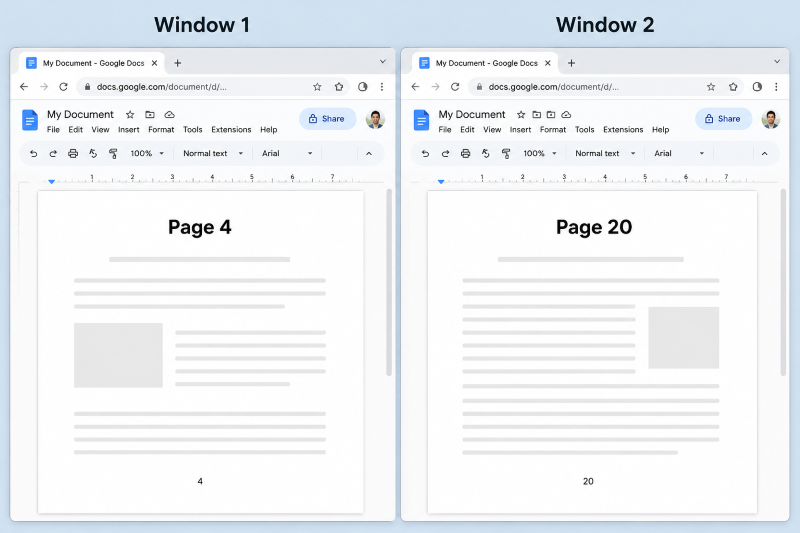This screenshot has width=800, height=533.
Task: Open account avatar in Window 2
Action: [770, 119]
